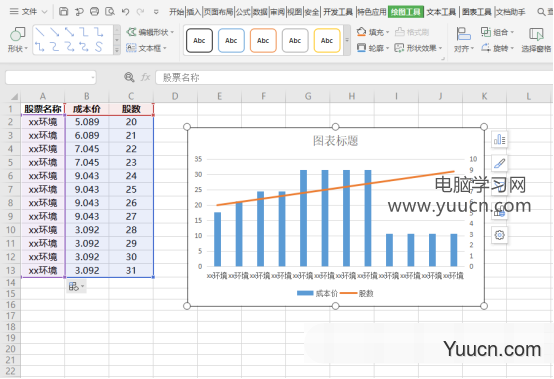Expand the quick access toolbar customize arrow

(156, 12)
